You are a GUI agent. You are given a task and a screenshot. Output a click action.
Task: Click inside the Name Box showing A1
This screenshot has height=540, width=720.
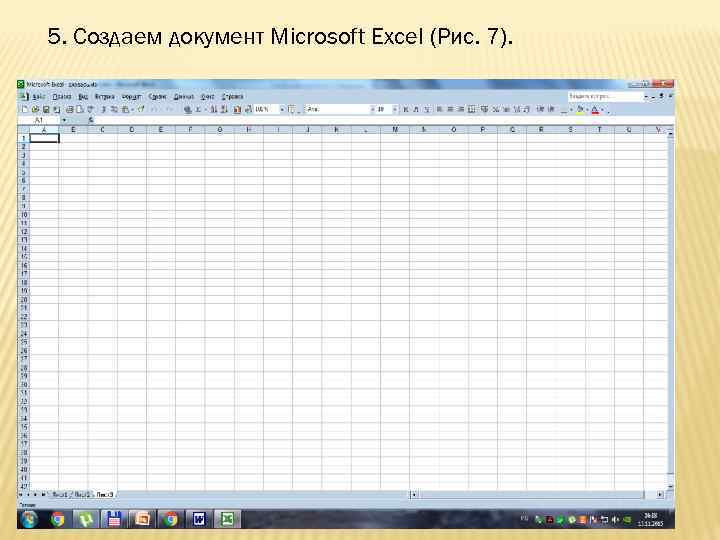point(39,120)
